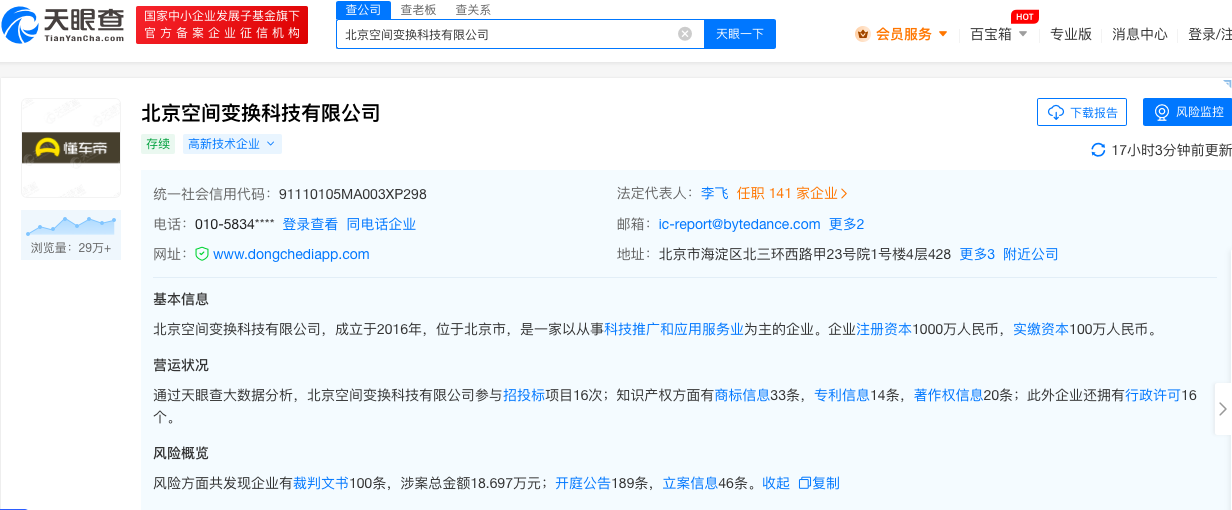Open the 裁判文书 link
Image resolution: width=1232 pixels, height=510 pixels.
click(x=321, y=483)
